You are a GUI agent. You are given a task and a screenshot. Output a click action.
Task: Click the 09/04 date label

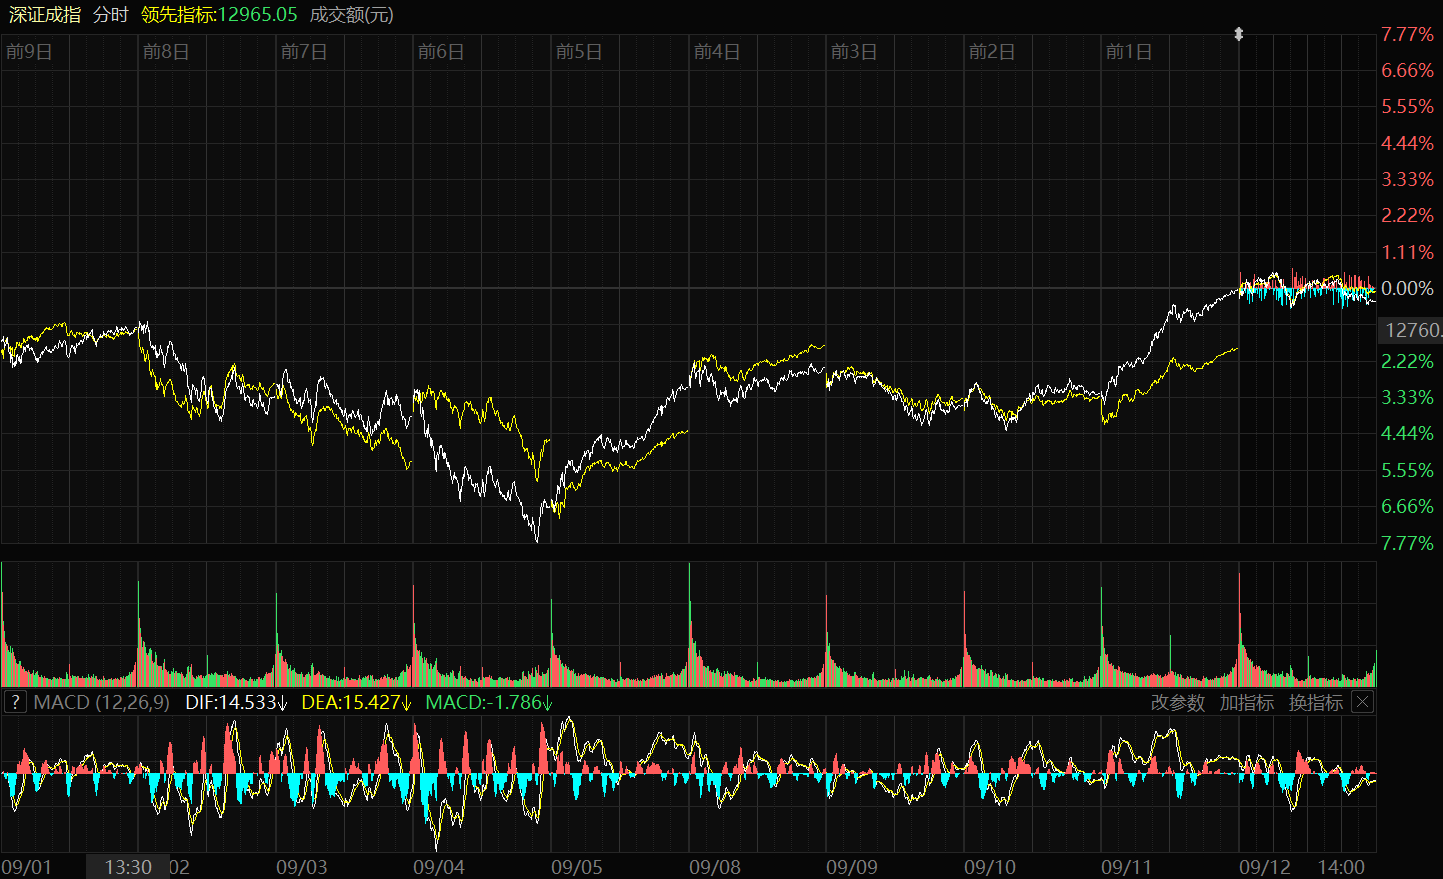[439, 867]
